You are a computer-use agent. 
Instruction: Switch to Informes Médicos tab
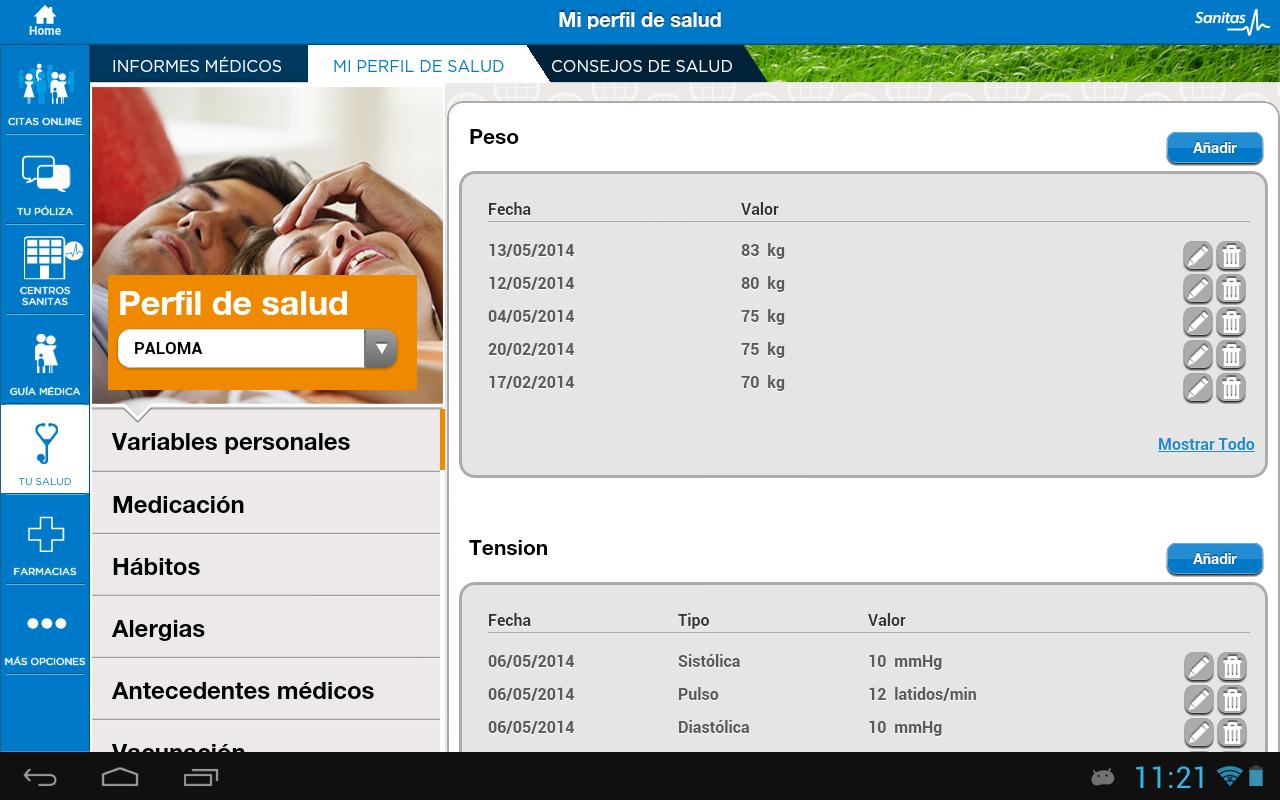pyautogui.click(x=197, y=66)
